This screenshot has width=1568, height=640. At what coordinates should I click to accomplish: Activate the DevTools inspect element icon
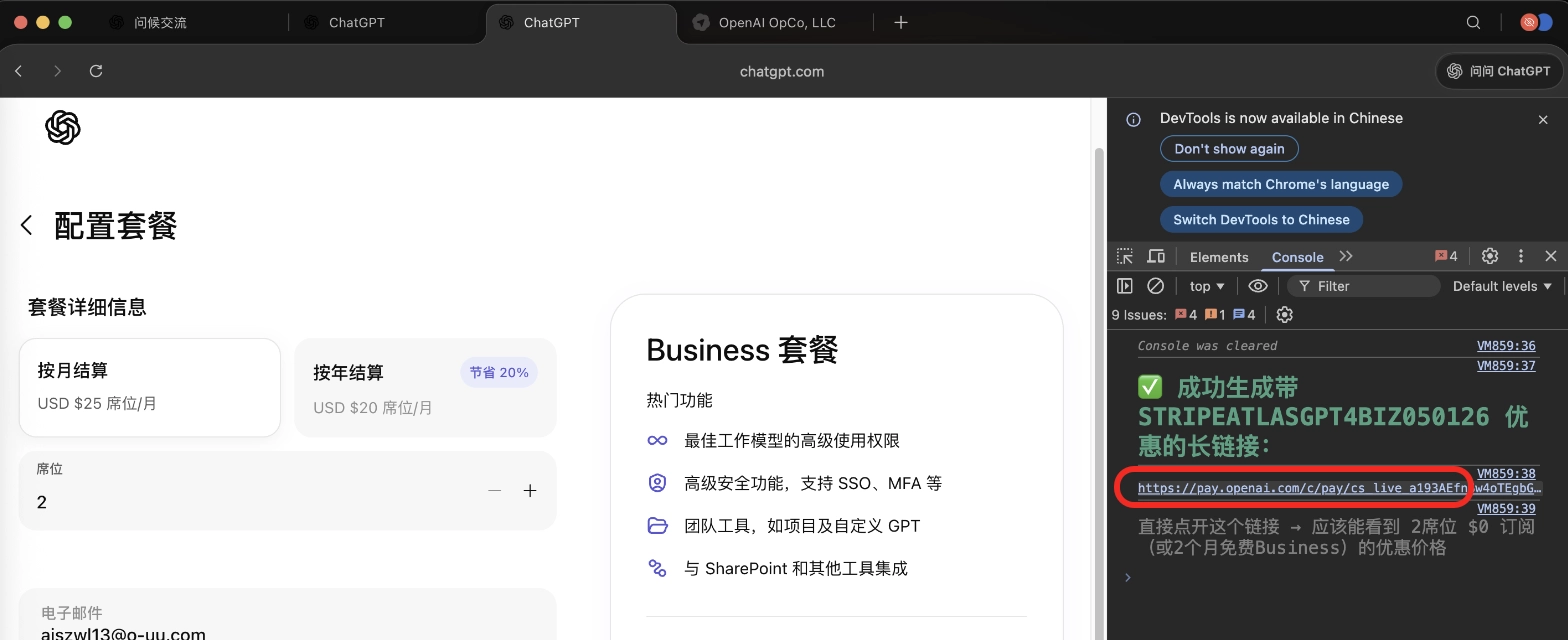pos(1125,257)
